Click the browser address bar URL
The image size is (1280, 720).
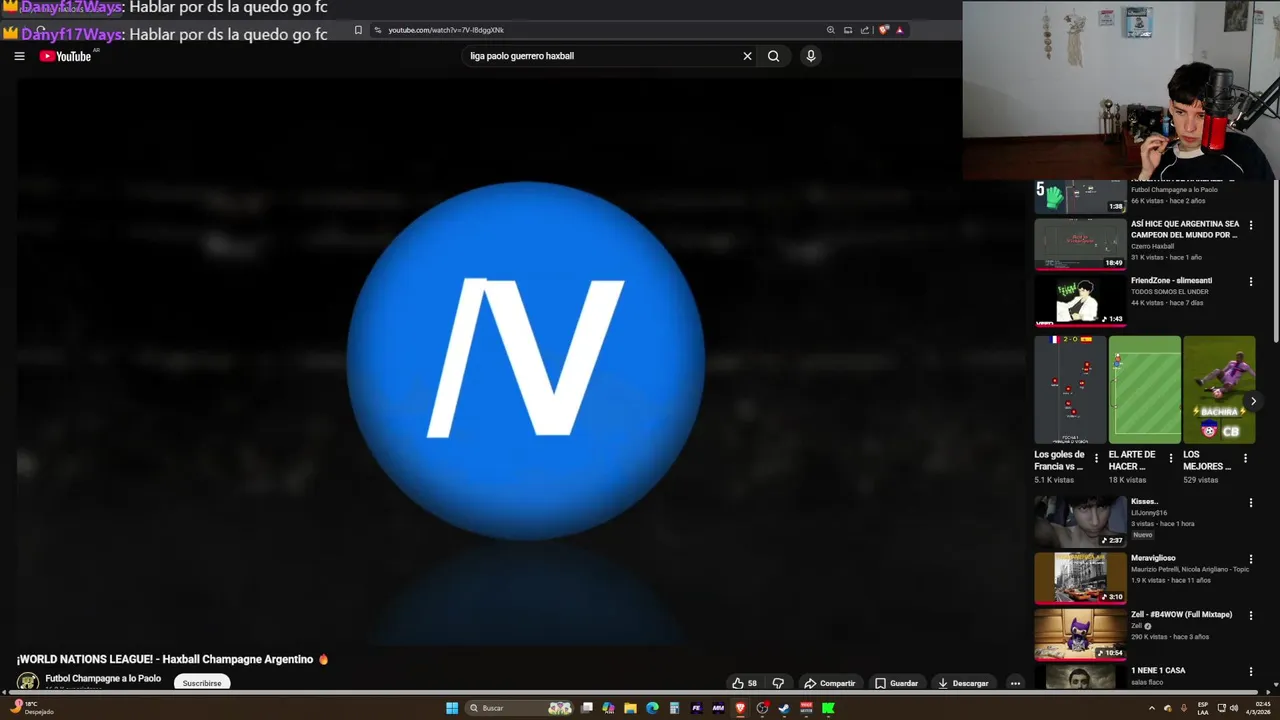[x=446, y=30]
